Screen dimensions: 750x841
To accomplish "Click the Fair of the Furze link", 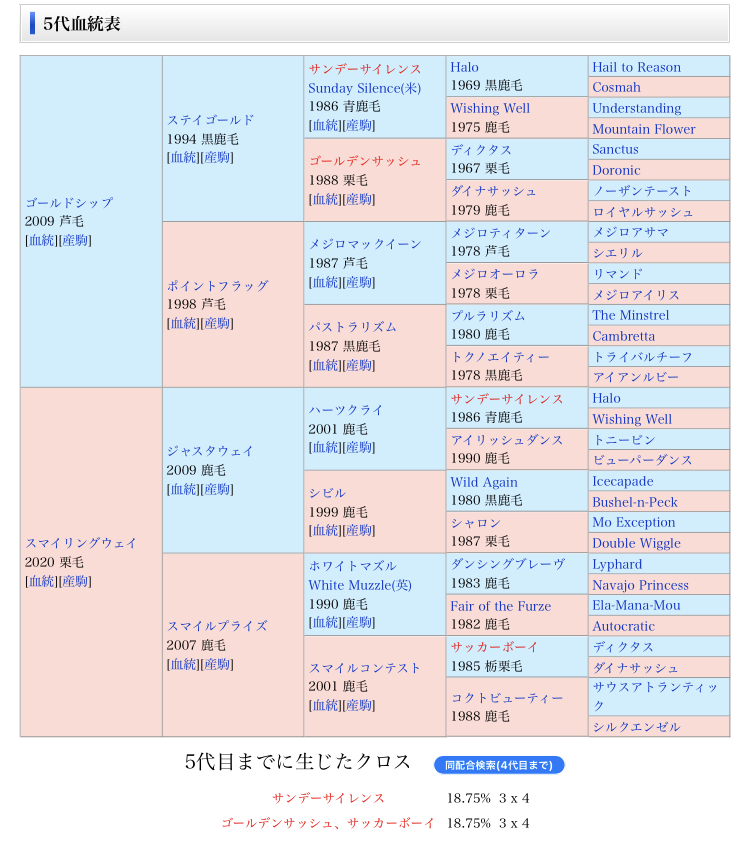I will 501,605.
